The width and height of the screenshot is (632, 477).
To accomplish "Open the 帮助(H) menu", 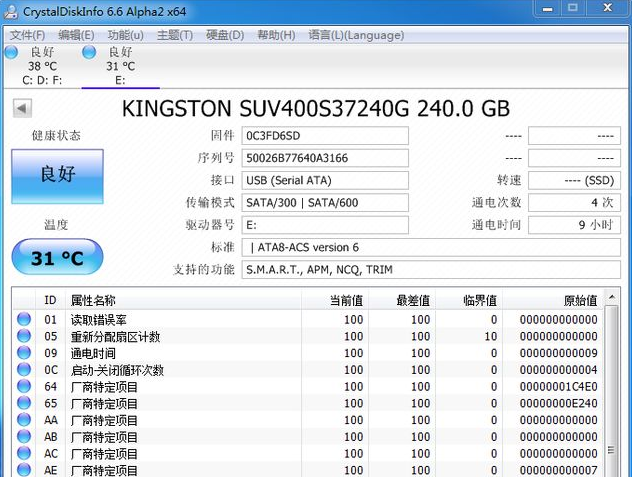I will coord(276,35).
